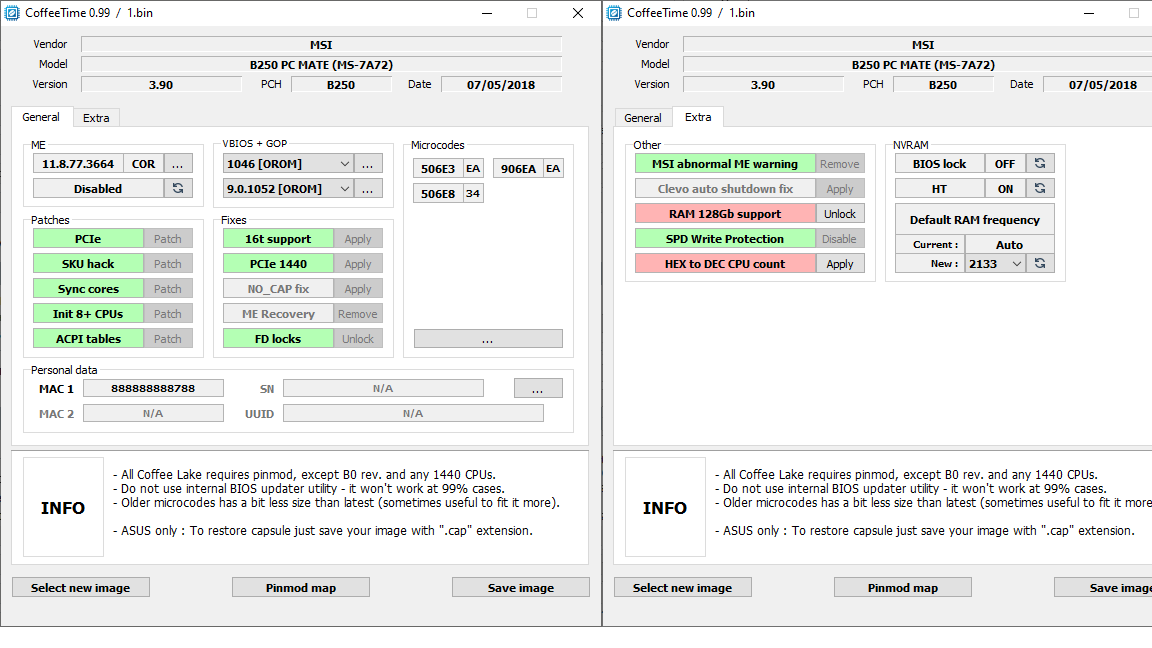Click Patch button for Init 8+ CPUs
The height and width of the screenshot is (648, 1152).
(168, 314)
